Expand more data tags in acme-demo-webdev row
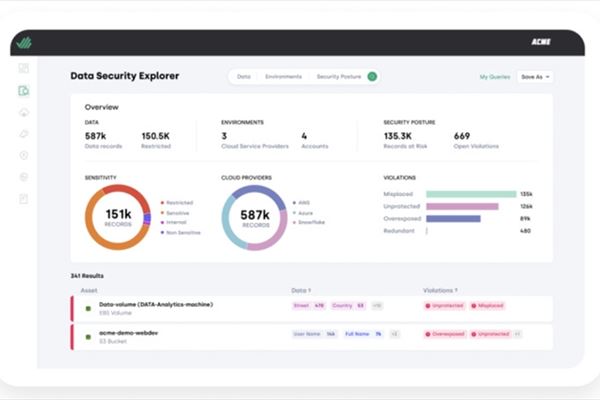 point(394,334)
